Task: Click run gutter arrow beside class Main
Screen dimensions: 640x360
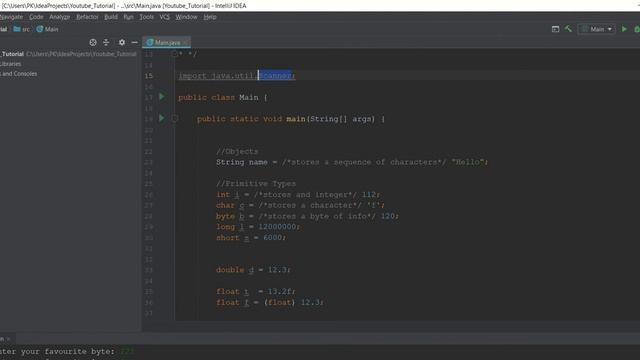Action: point(162,97)
